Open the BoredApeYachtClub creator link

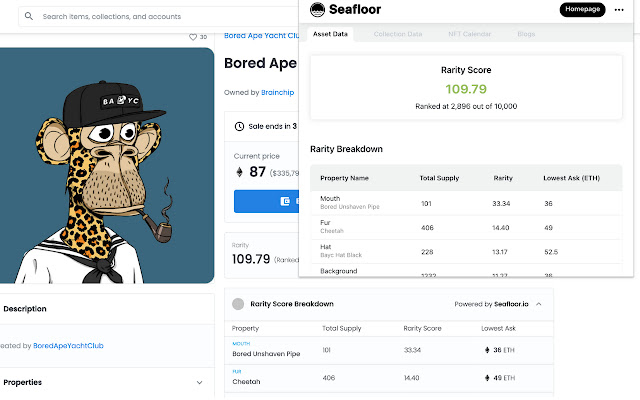click(68, 346)
